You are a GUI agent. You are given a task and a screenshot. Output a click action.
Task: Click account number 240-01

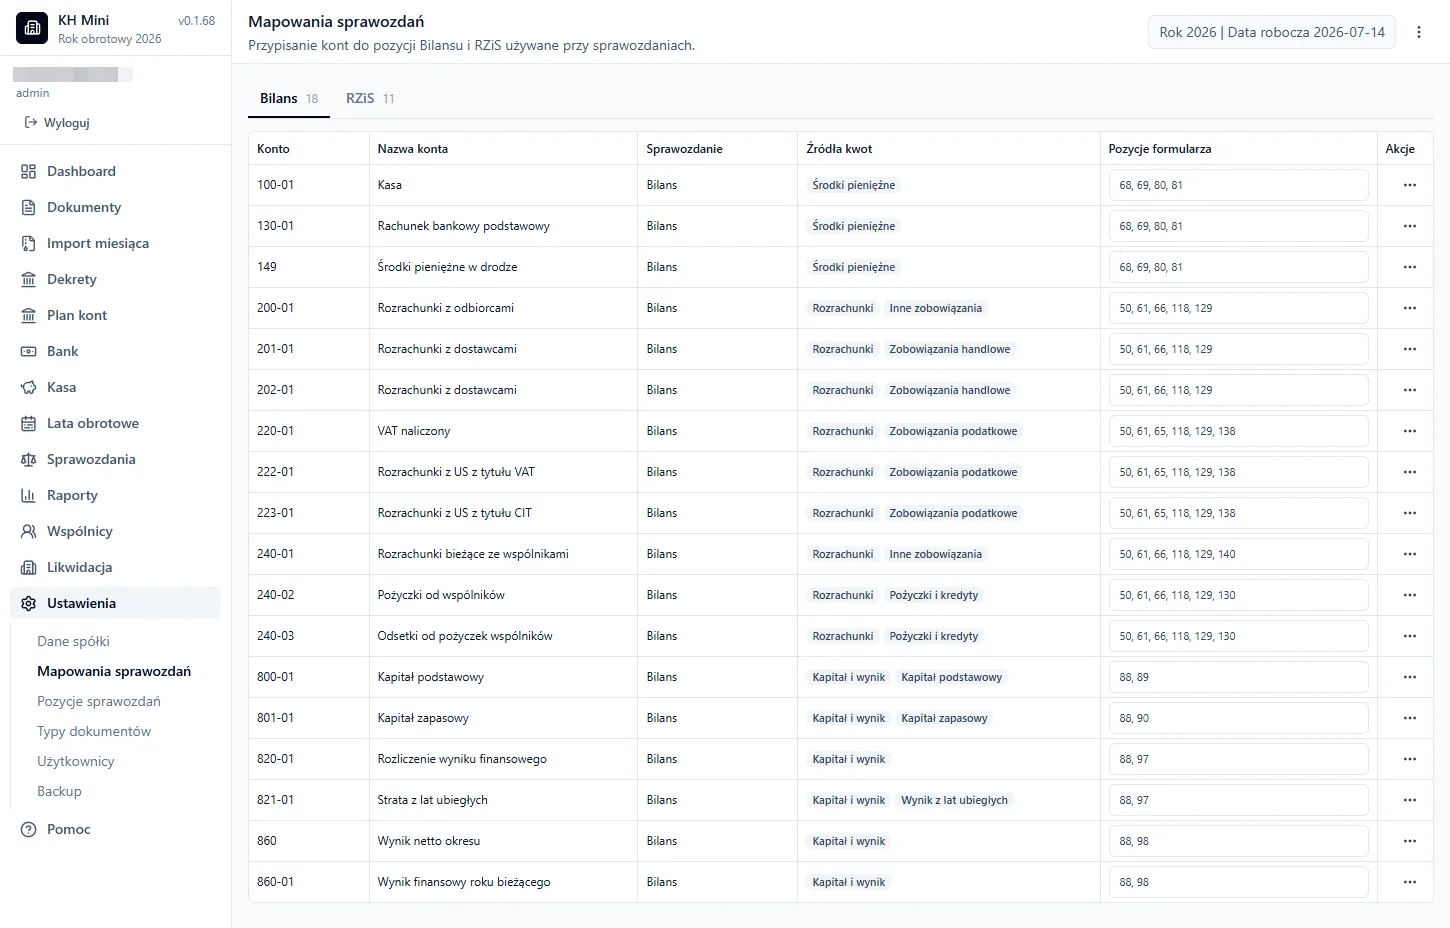click(276, 554)
